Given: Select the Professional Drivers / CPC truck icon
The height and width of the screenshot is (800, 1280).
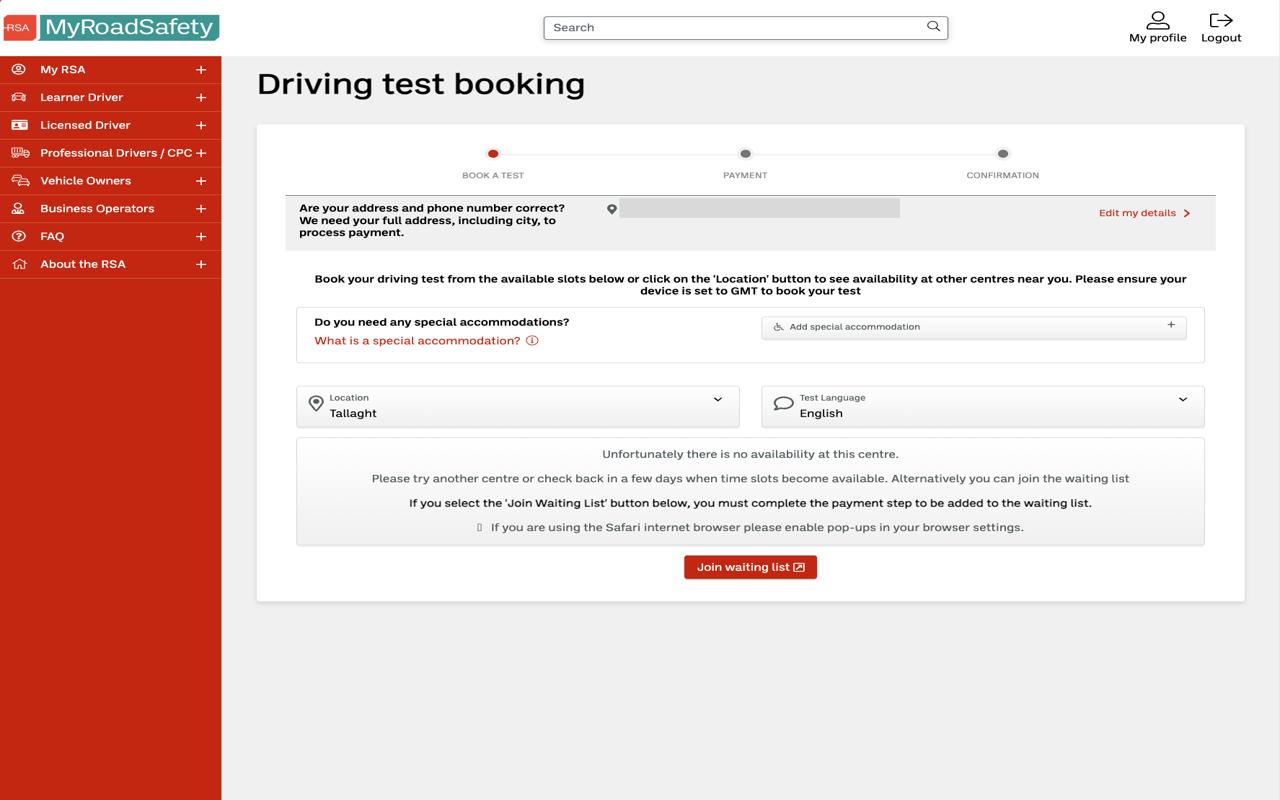Looking at the screenshot, I should tap(18, 152).
